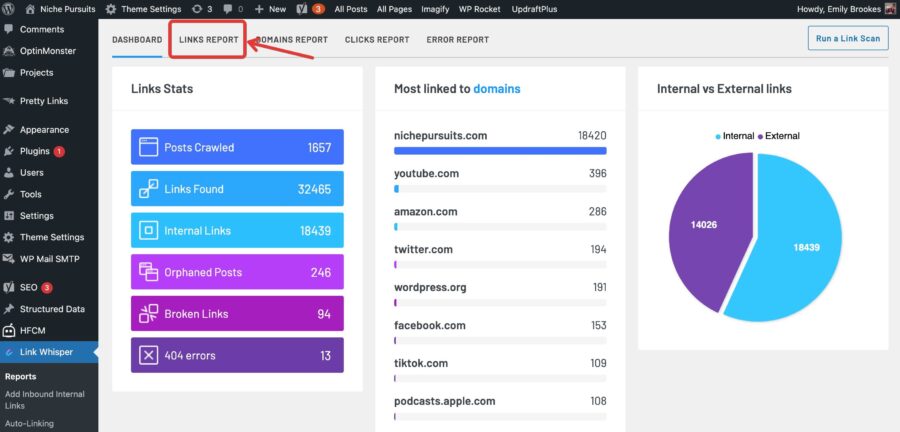900x432 pixels.
Task: Click the Links Found stat card
Action: coord(237,189)
